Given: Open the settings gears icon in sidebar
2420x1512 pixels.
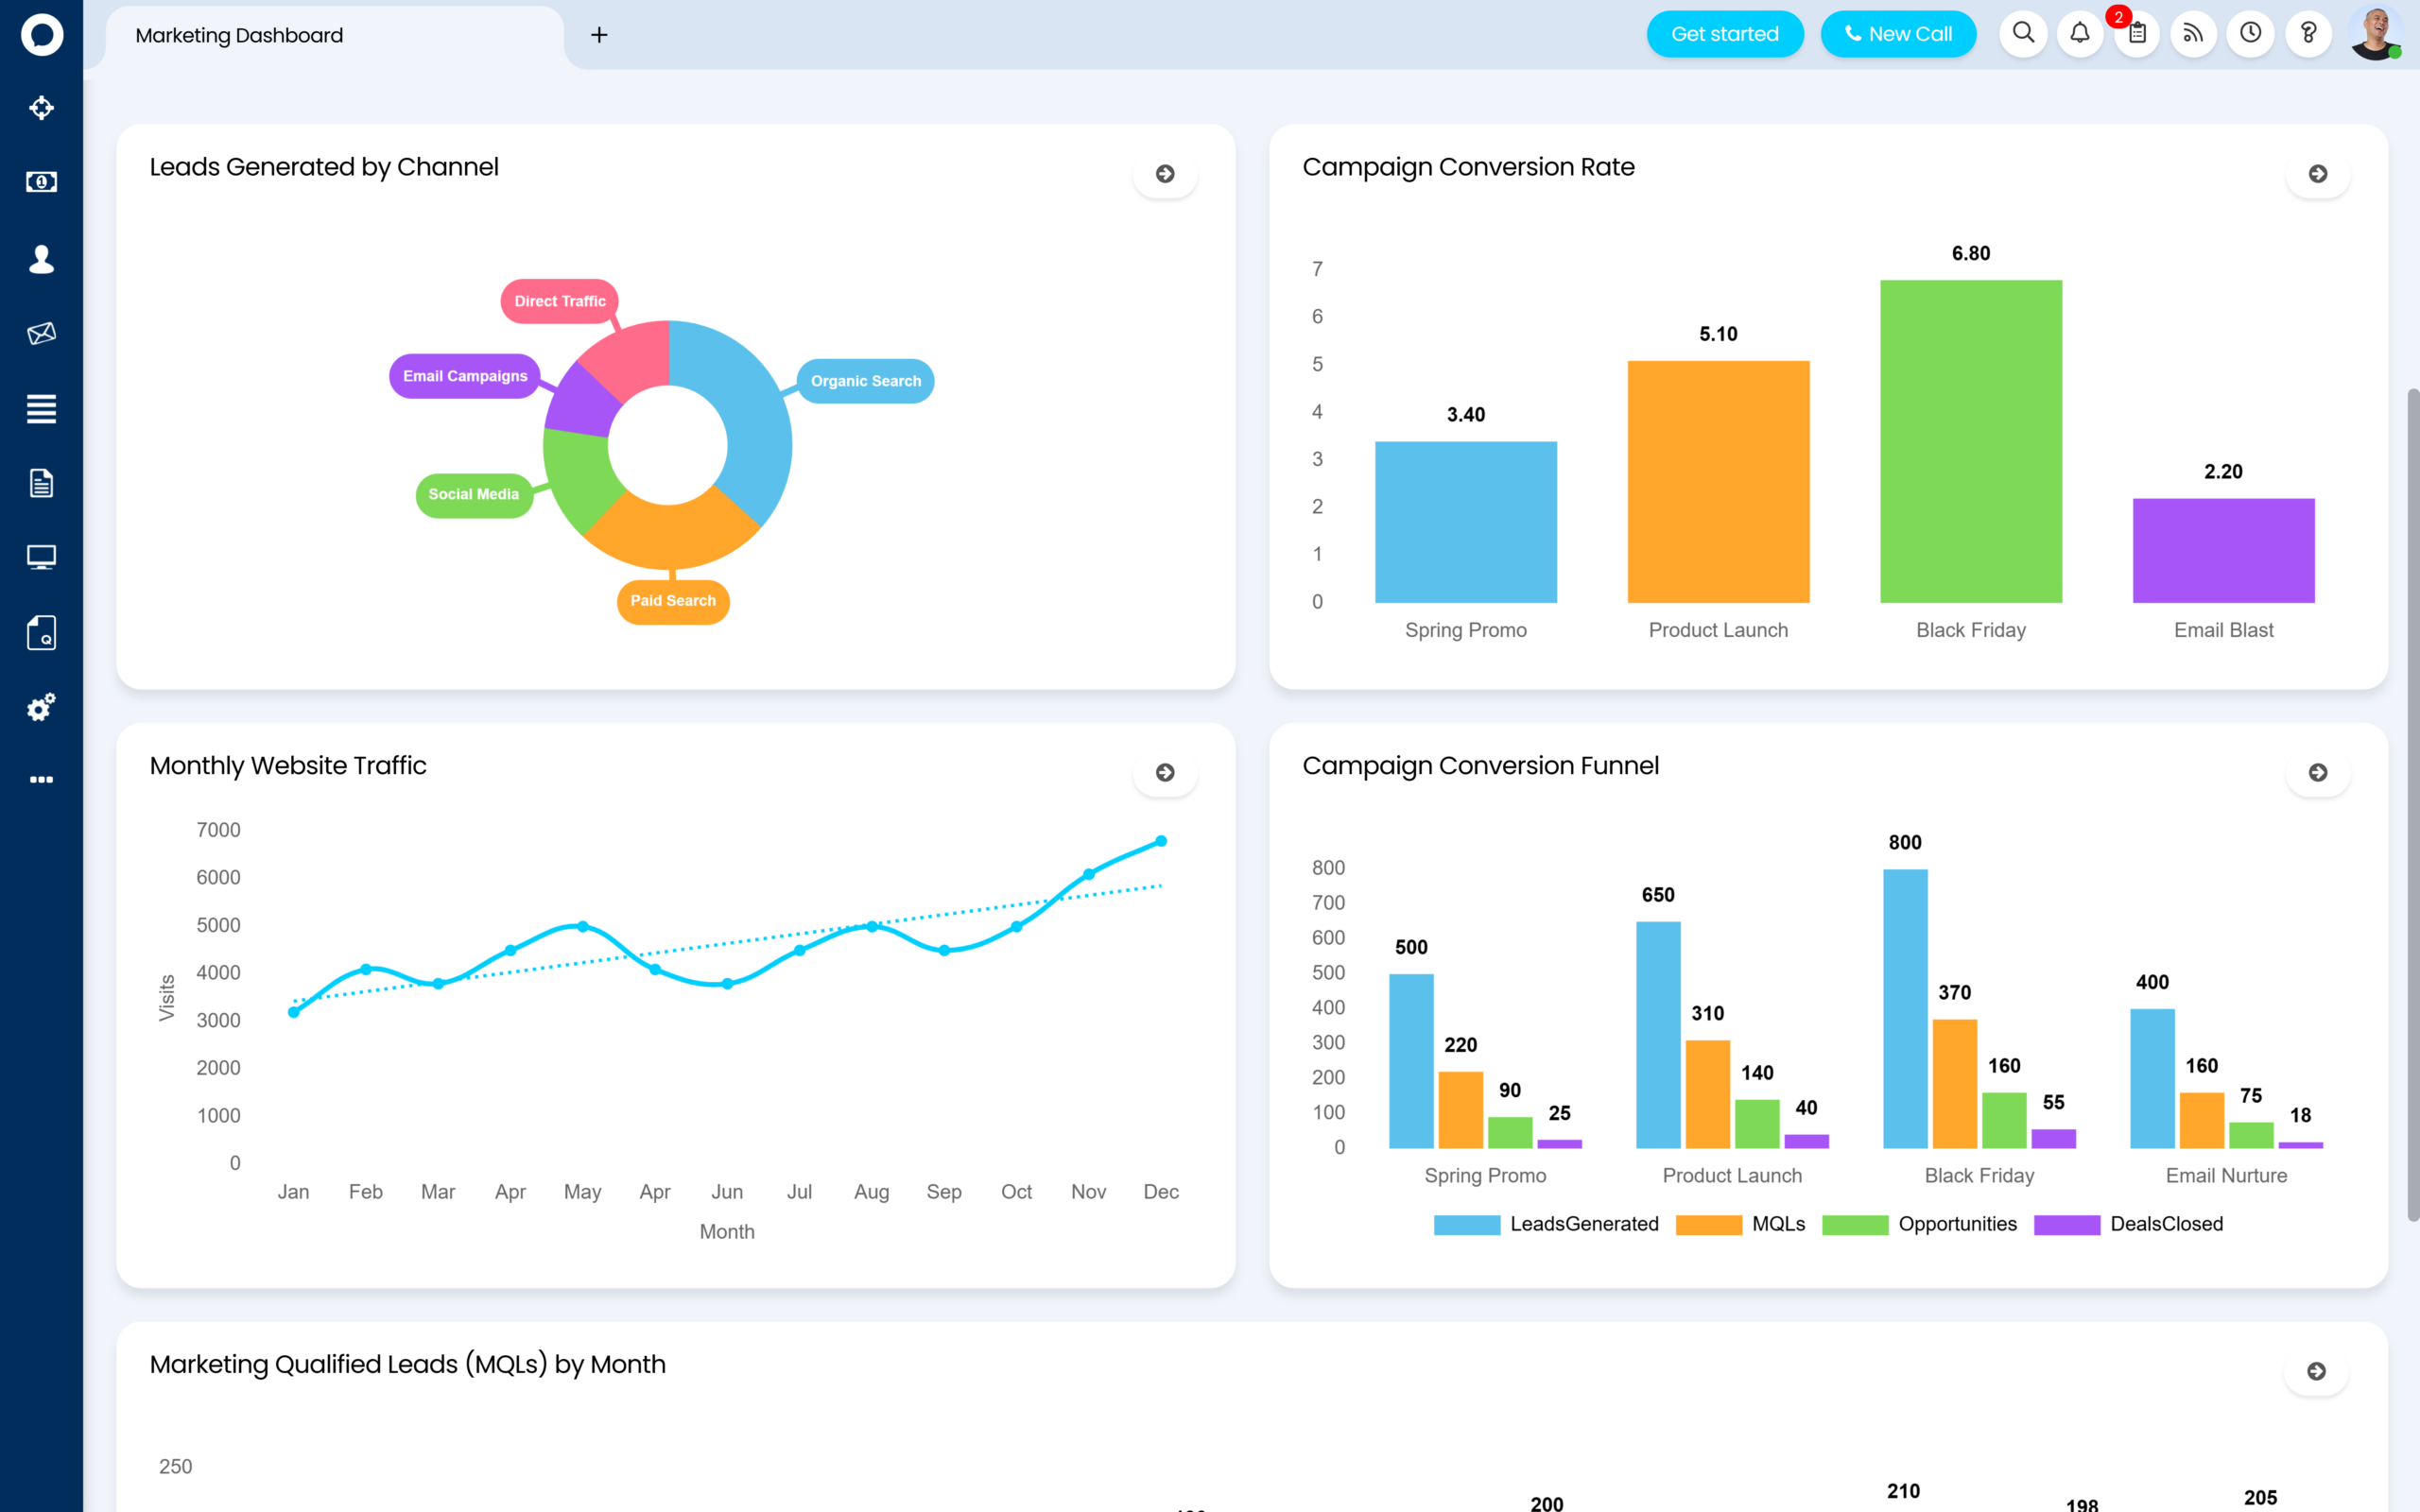Looking at the screenshot, I should 41,707.
